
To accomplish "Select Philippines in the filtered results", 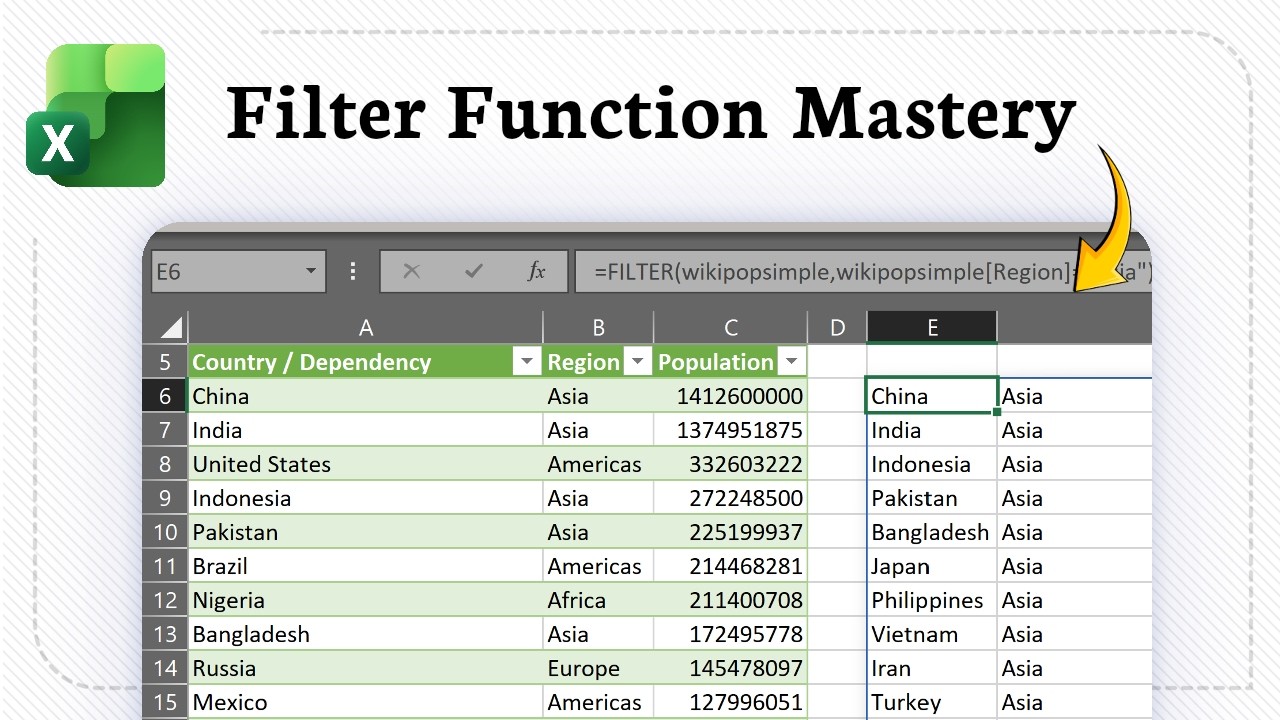I will coord(932,600).
